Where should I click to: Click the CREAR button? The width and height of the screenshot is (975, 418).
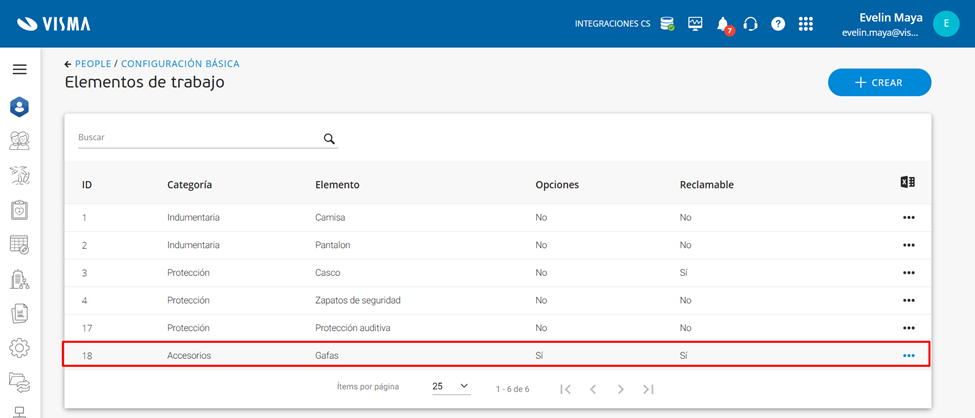click(879, 83)
